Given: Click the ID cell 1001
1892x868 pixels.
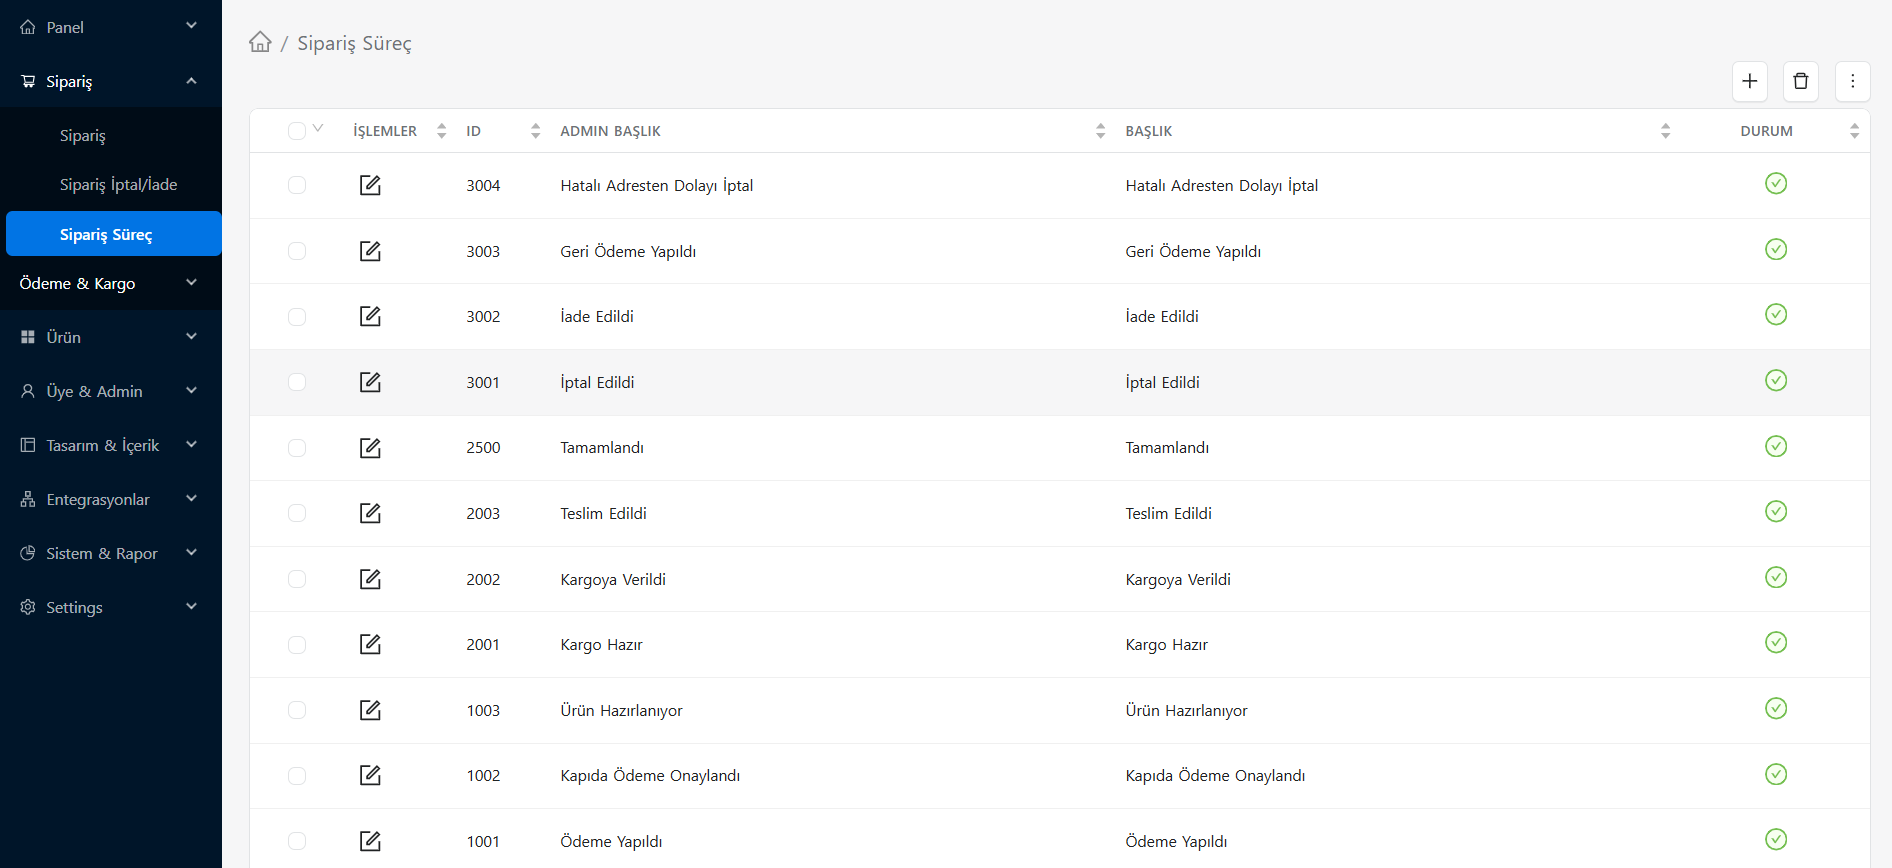Looking at the screenshot, I should [x=483, y=841].
